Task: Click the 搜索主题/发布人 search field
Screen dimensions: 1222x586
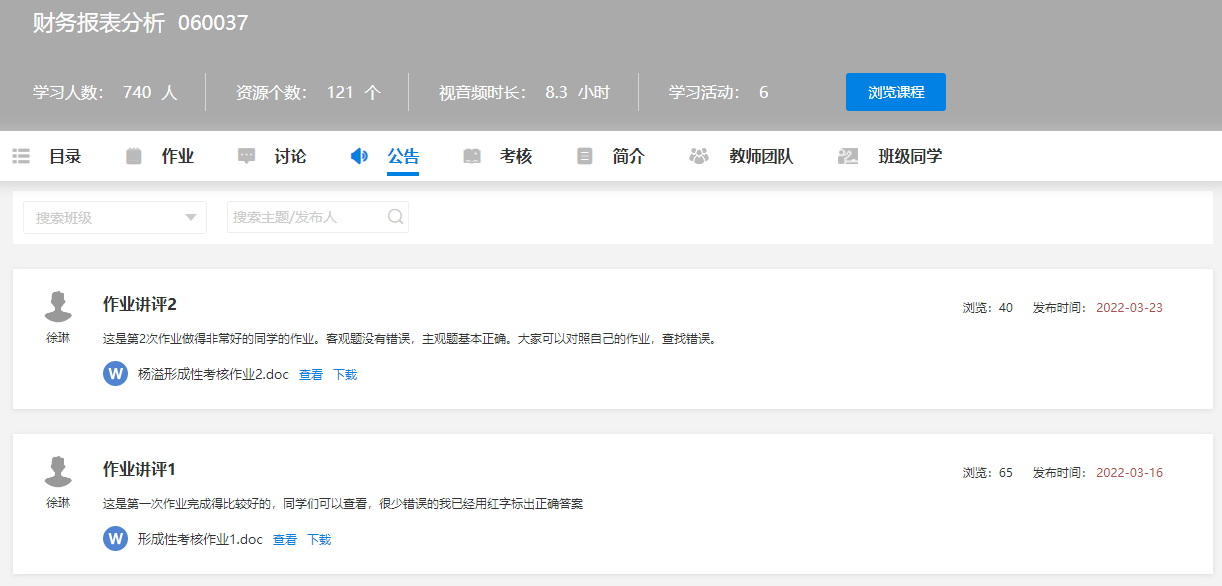Action: click(318, 217)
